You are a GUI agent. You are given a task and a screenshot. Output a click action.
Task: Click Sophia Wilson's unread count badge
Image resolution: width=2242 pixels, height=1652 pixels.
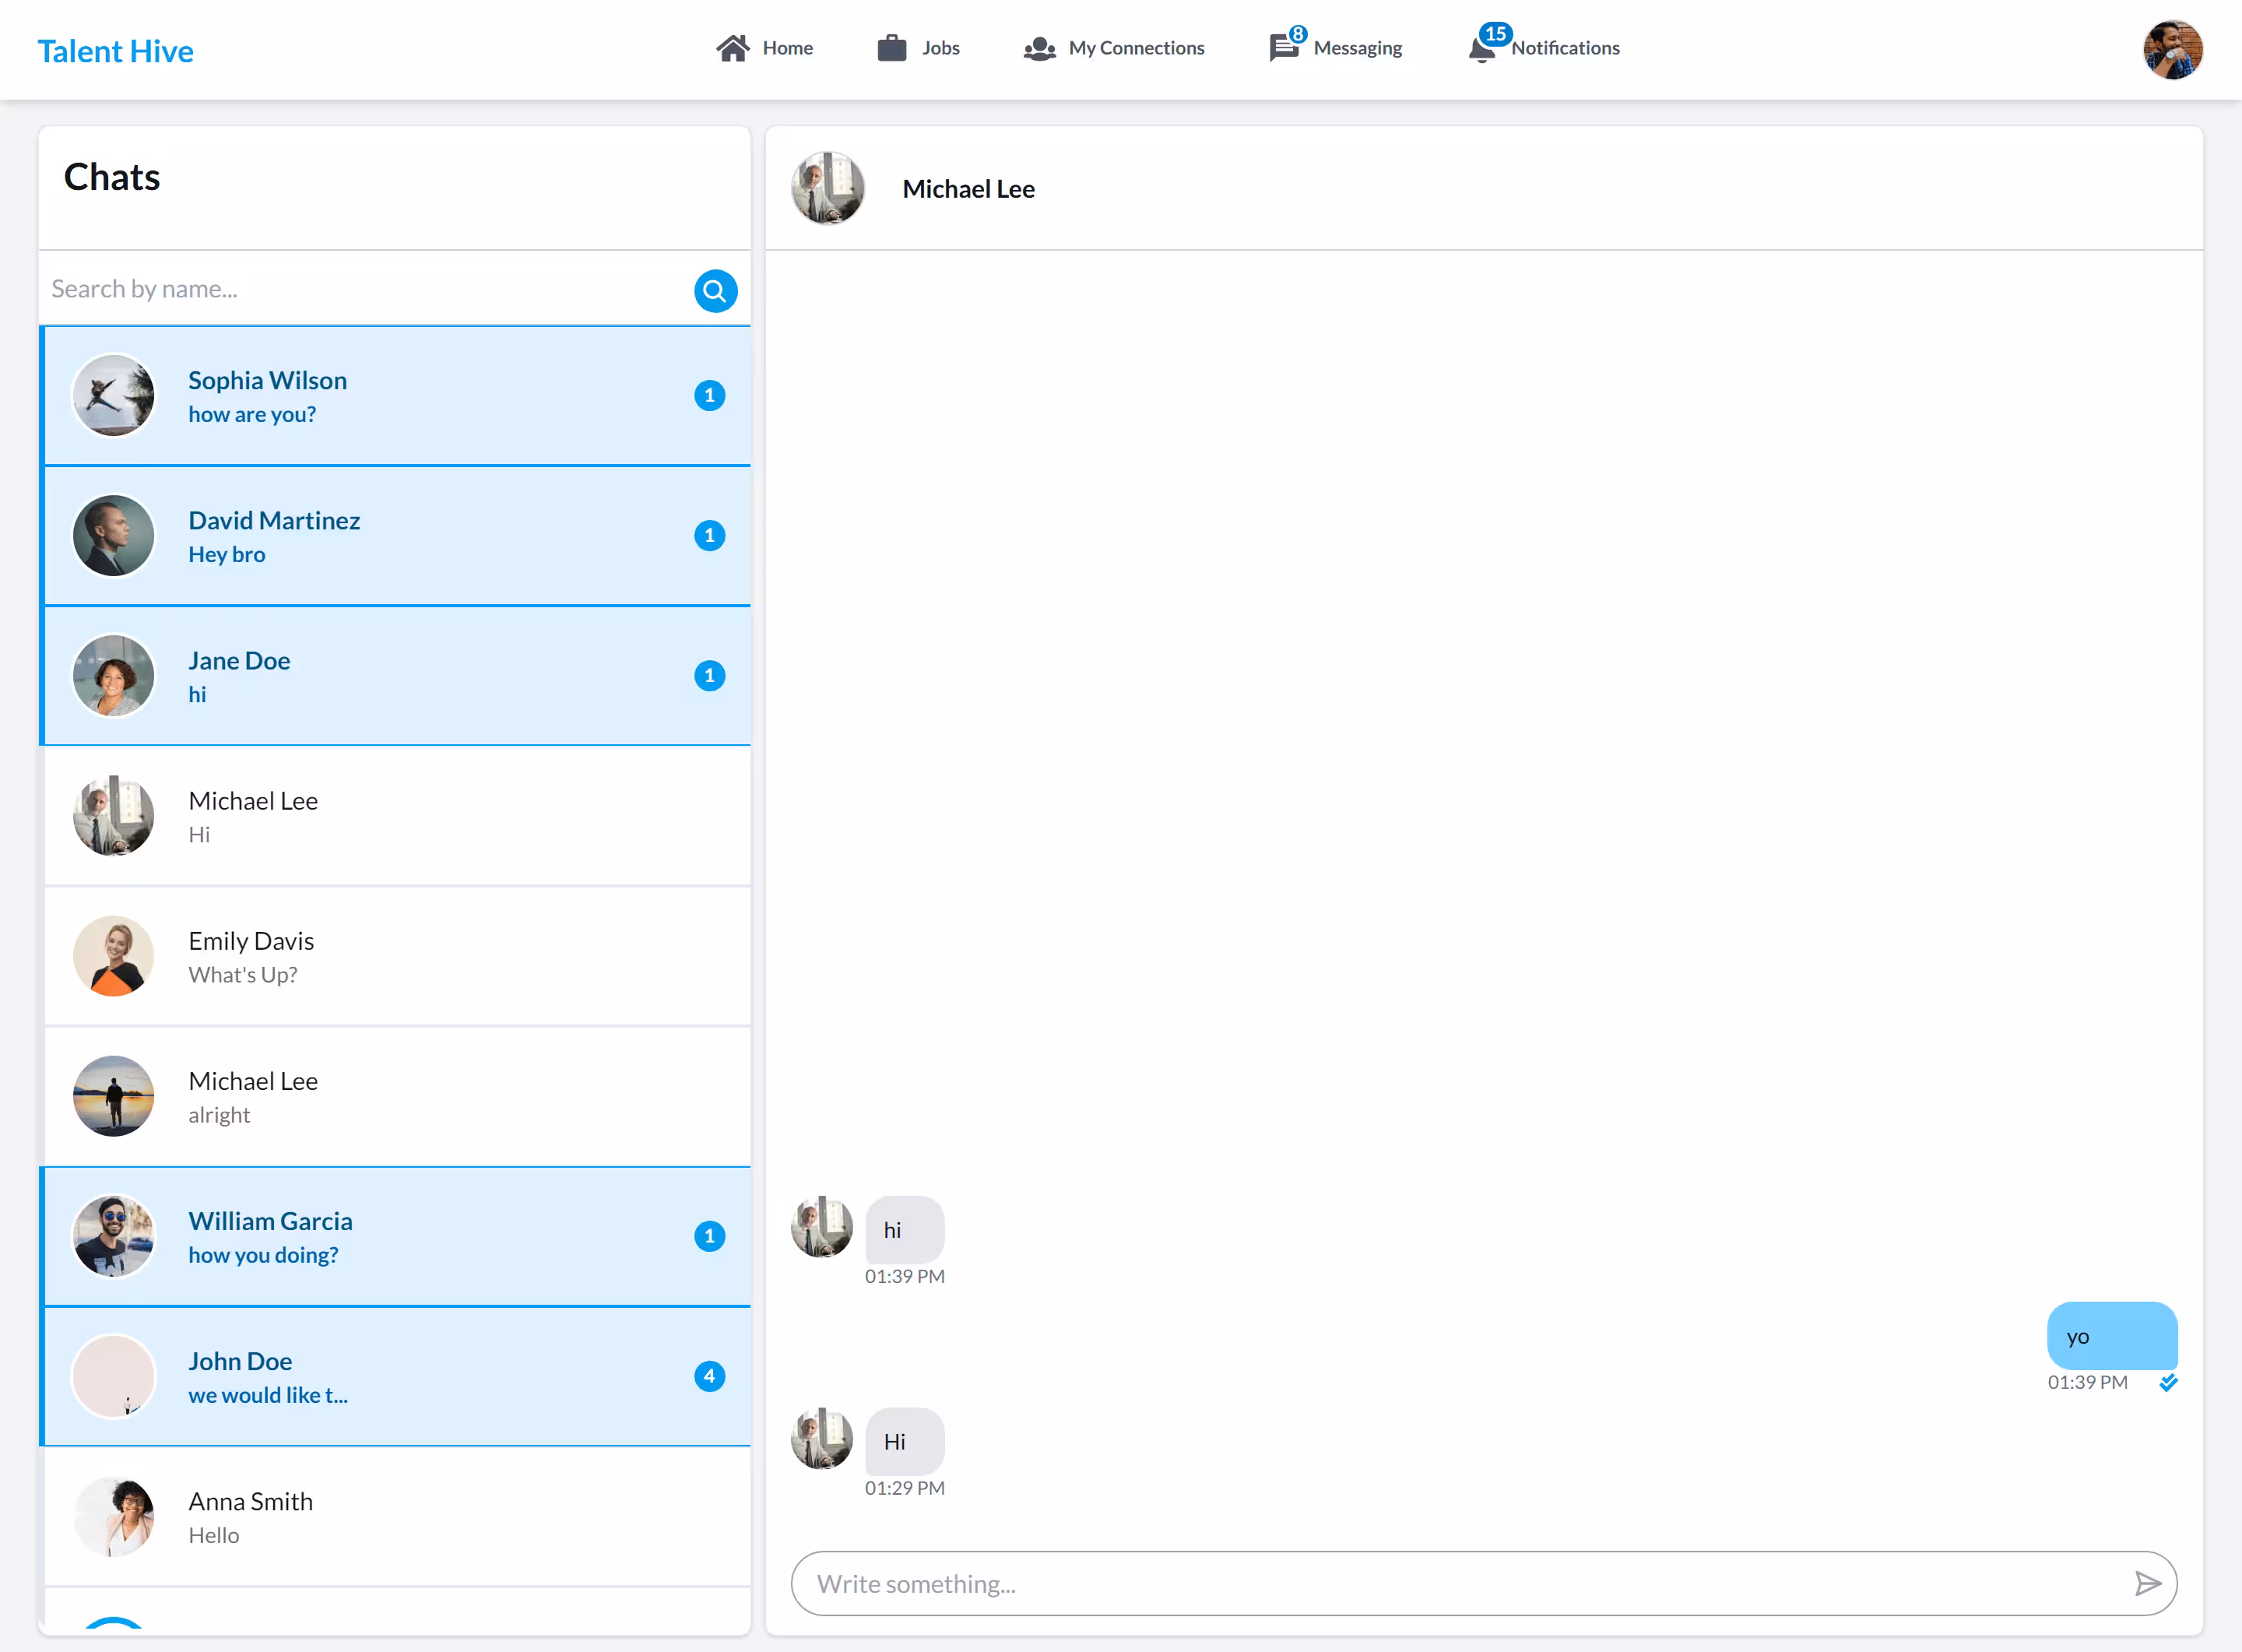coord(709,395)
